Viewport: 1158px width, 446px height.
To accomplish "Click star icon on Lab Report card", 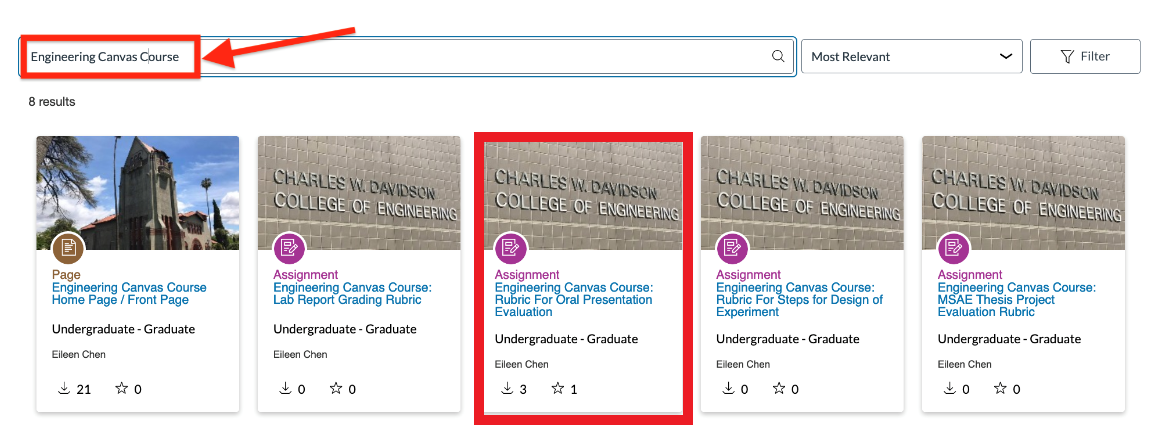I will 336,388.
